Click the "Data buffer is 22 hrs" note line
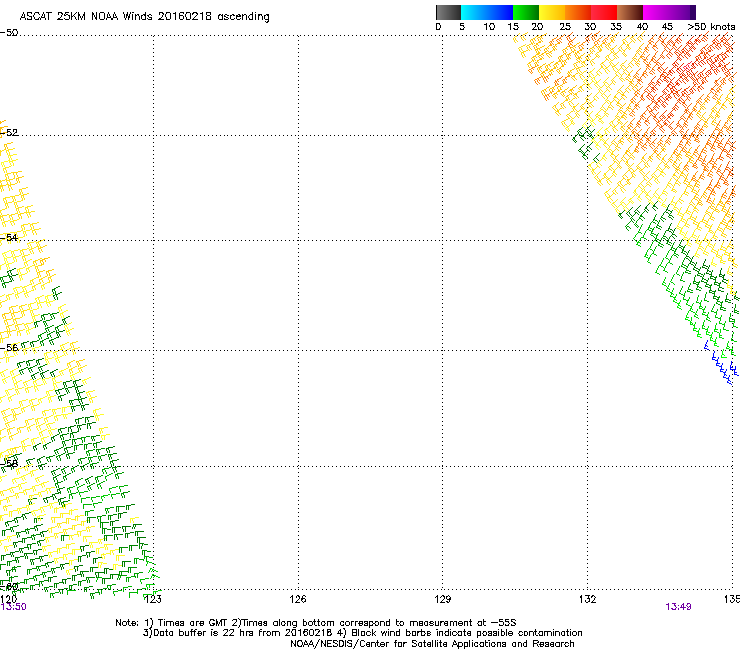This screenshot has width=740, height=650. pos(362,633)
